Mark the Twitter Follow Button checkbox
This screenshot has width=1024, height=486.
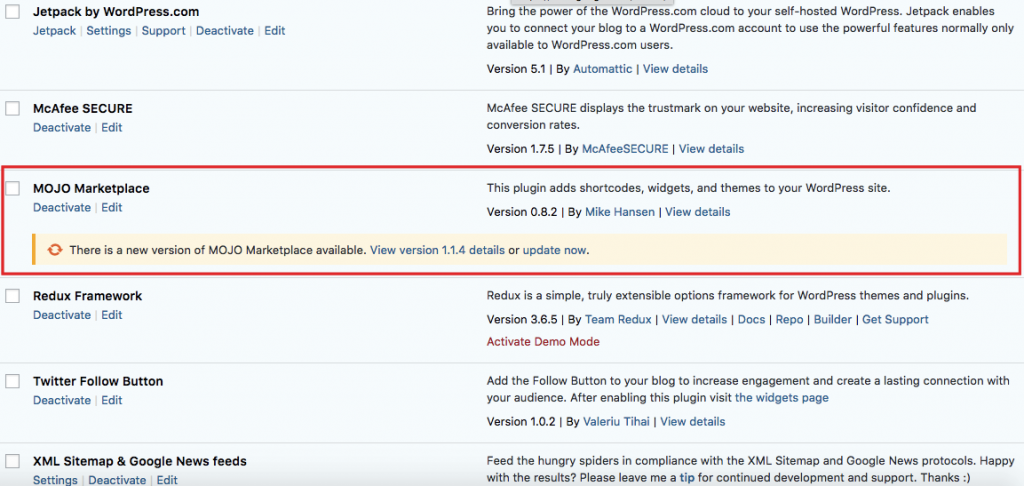12,381
